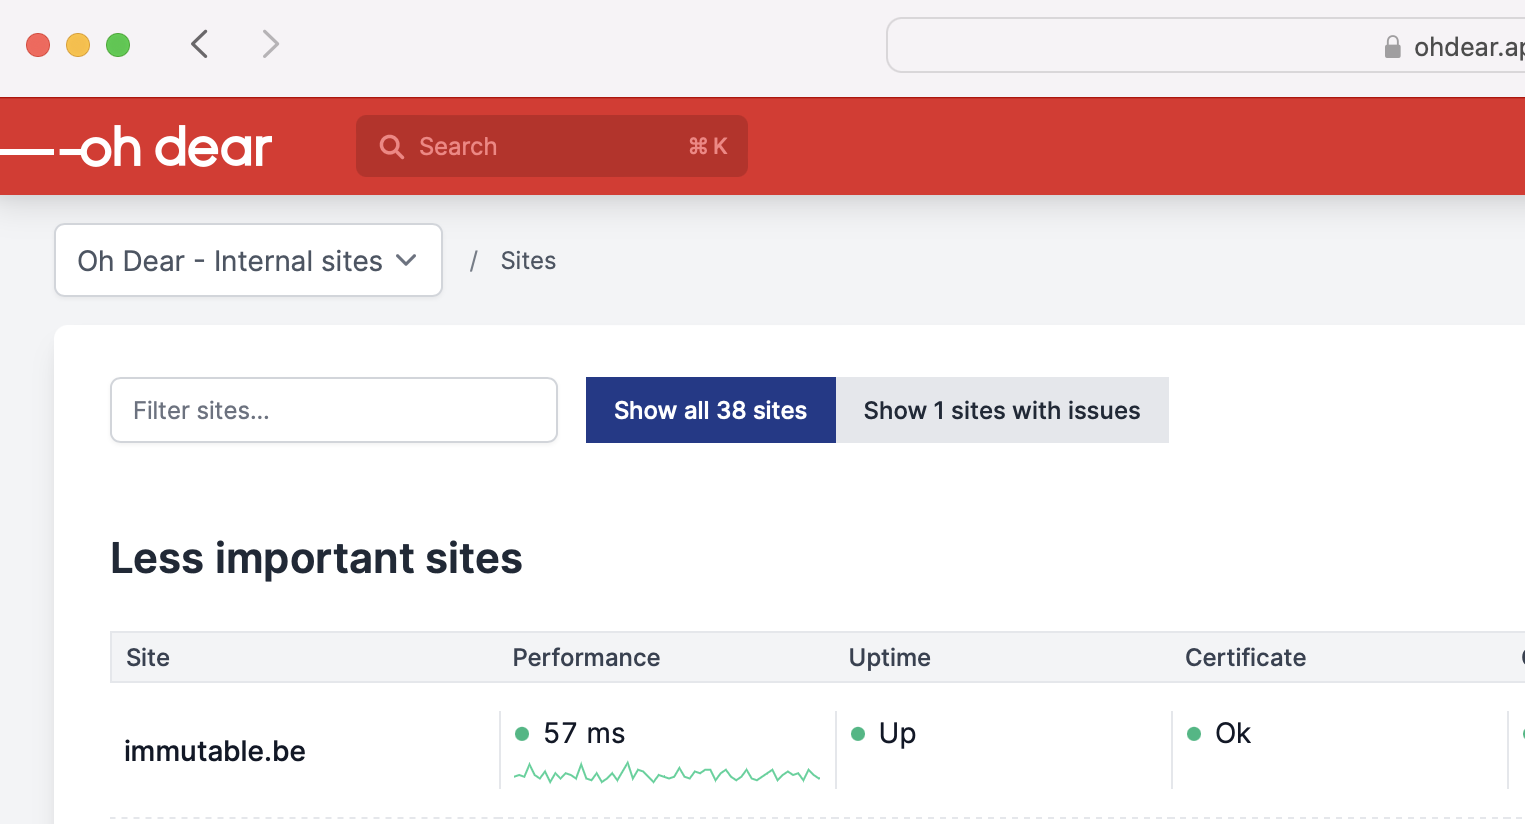
Task: Minimize the window with yellow button
Action: [x=78, y=45]
